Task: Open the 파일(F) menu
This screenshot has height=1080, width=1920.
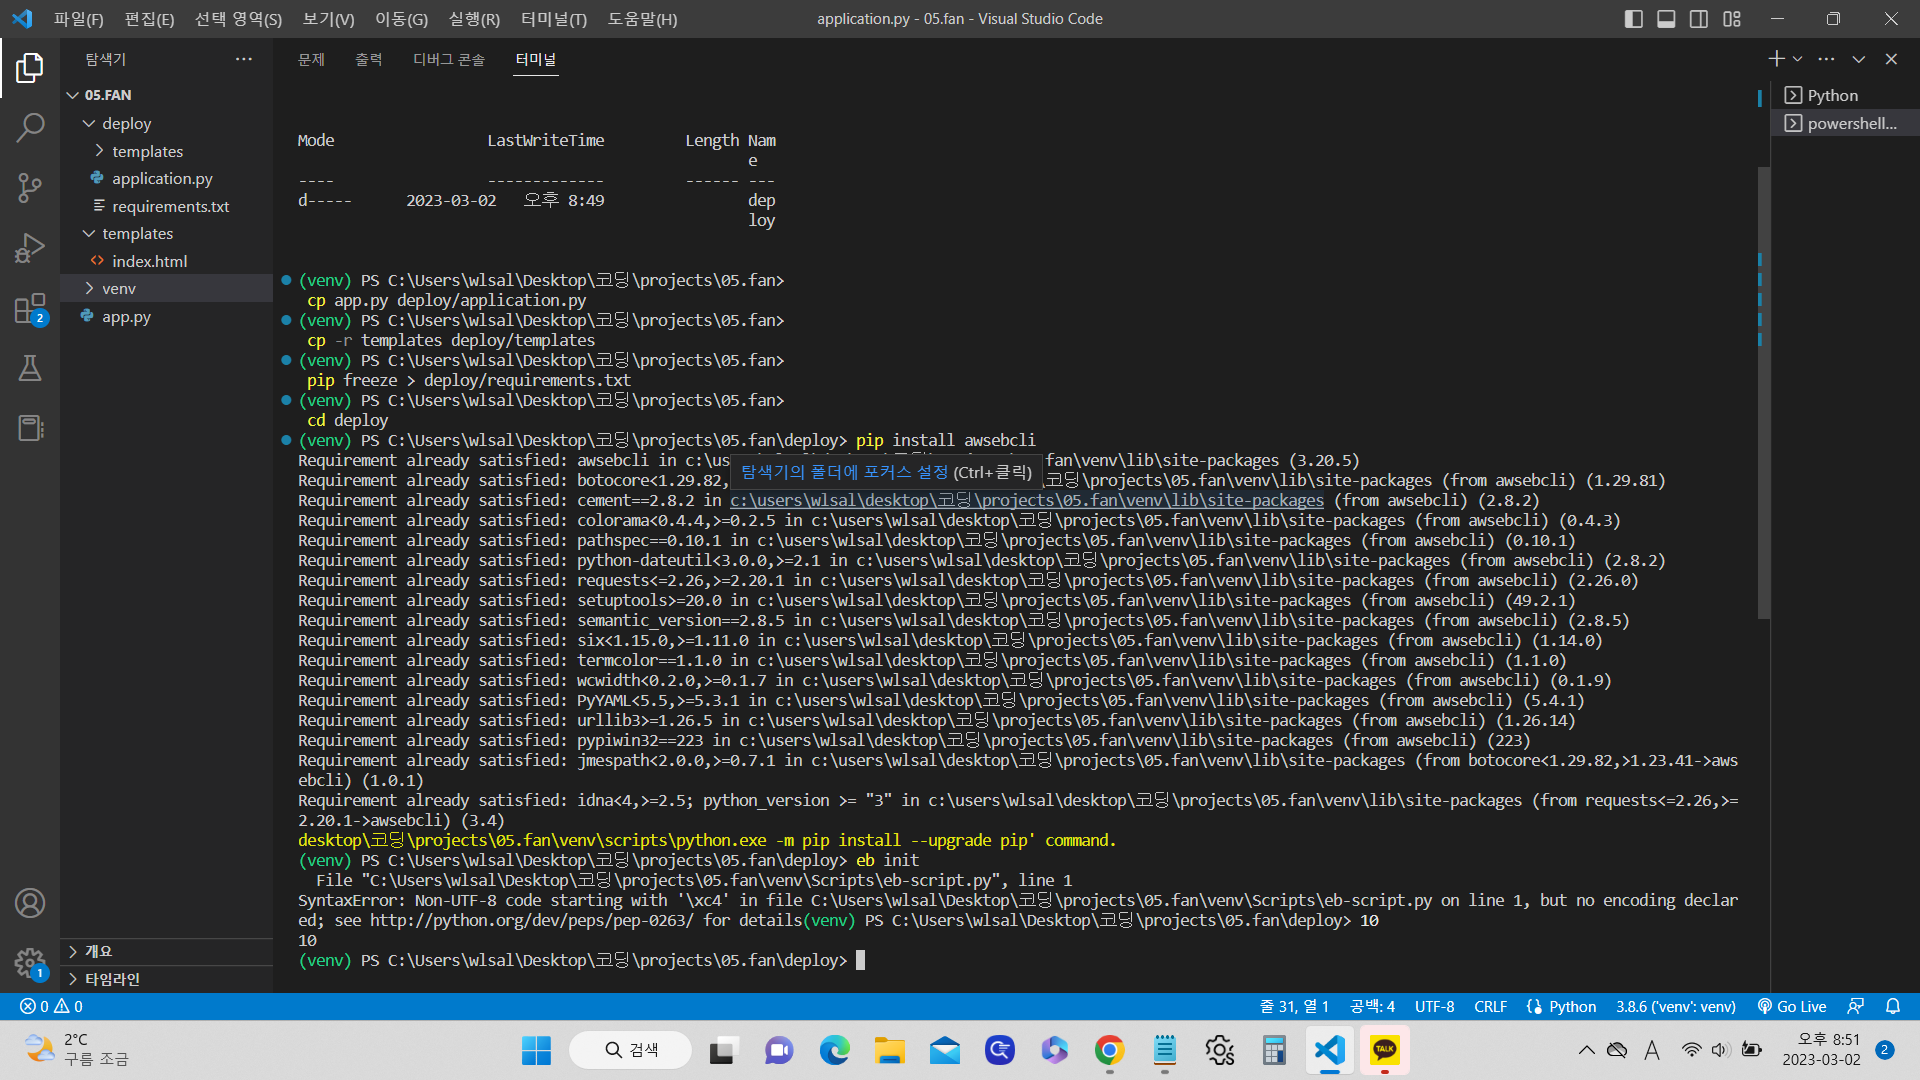Action: point(79,19)
